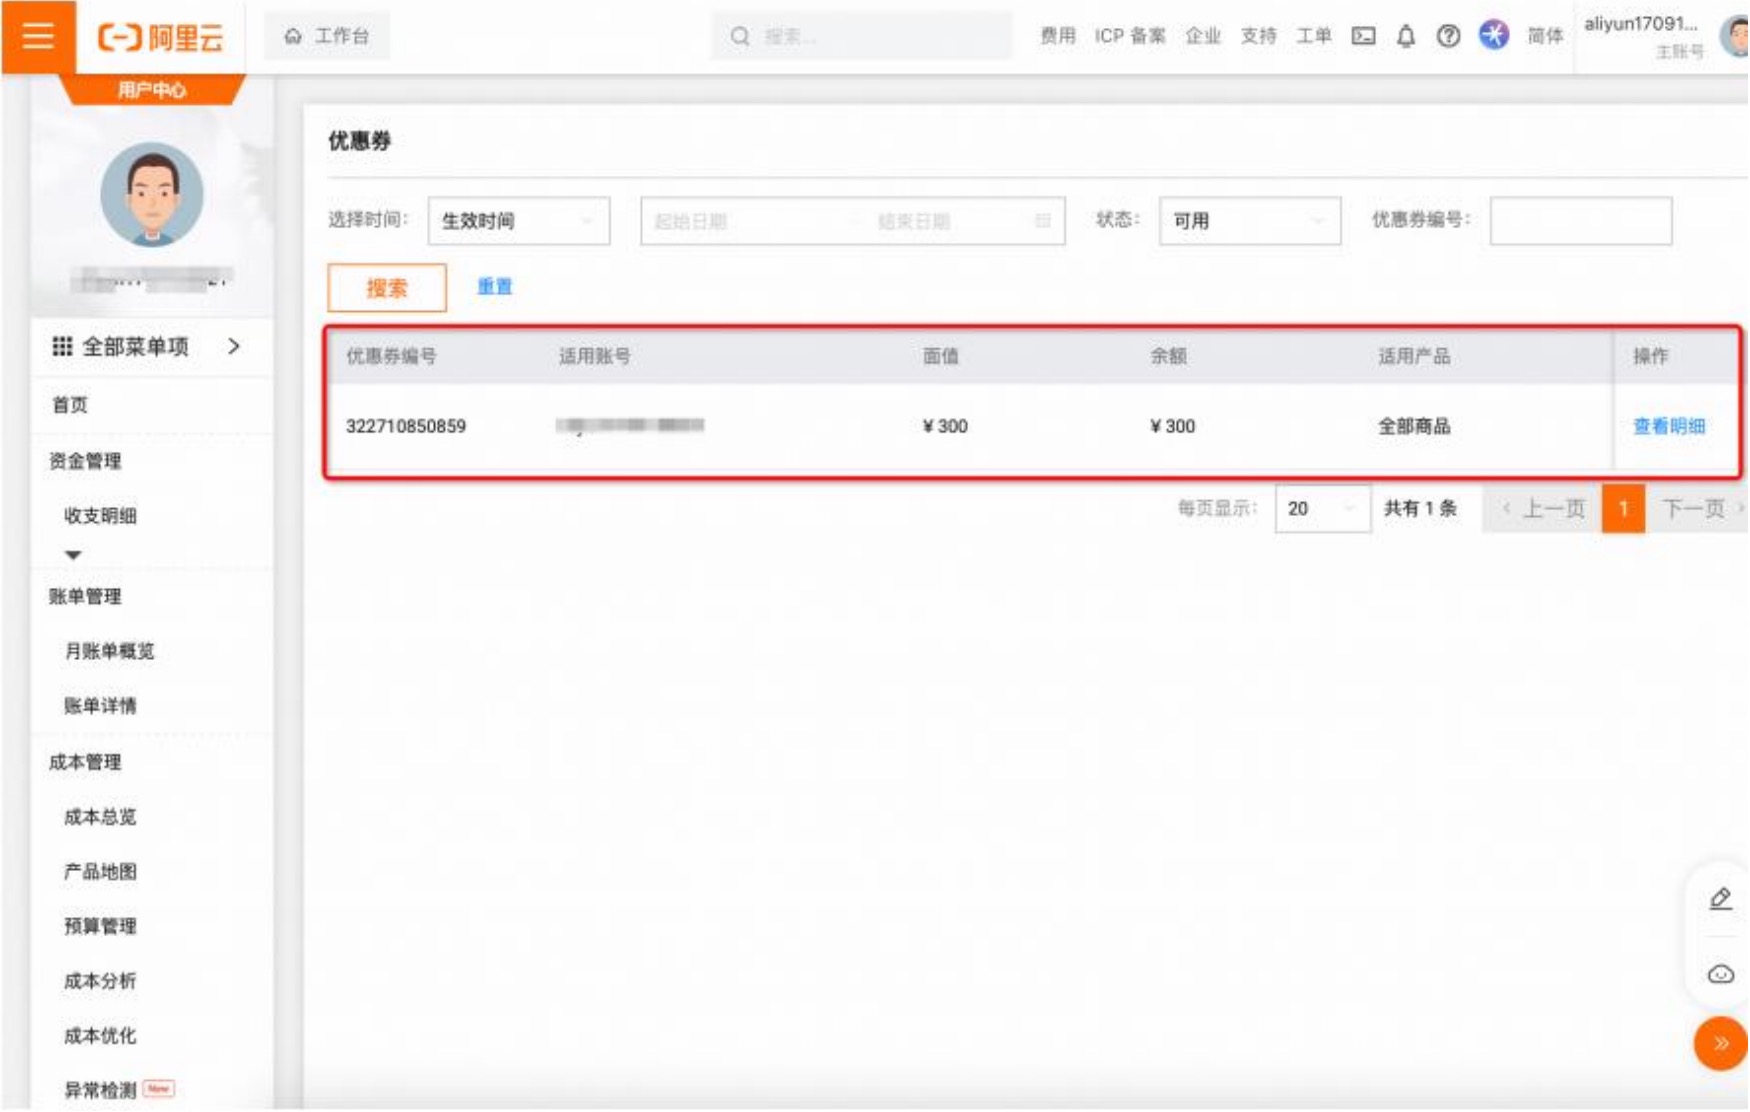Go to 成本分析 in the sidebar

coord(100,981)
